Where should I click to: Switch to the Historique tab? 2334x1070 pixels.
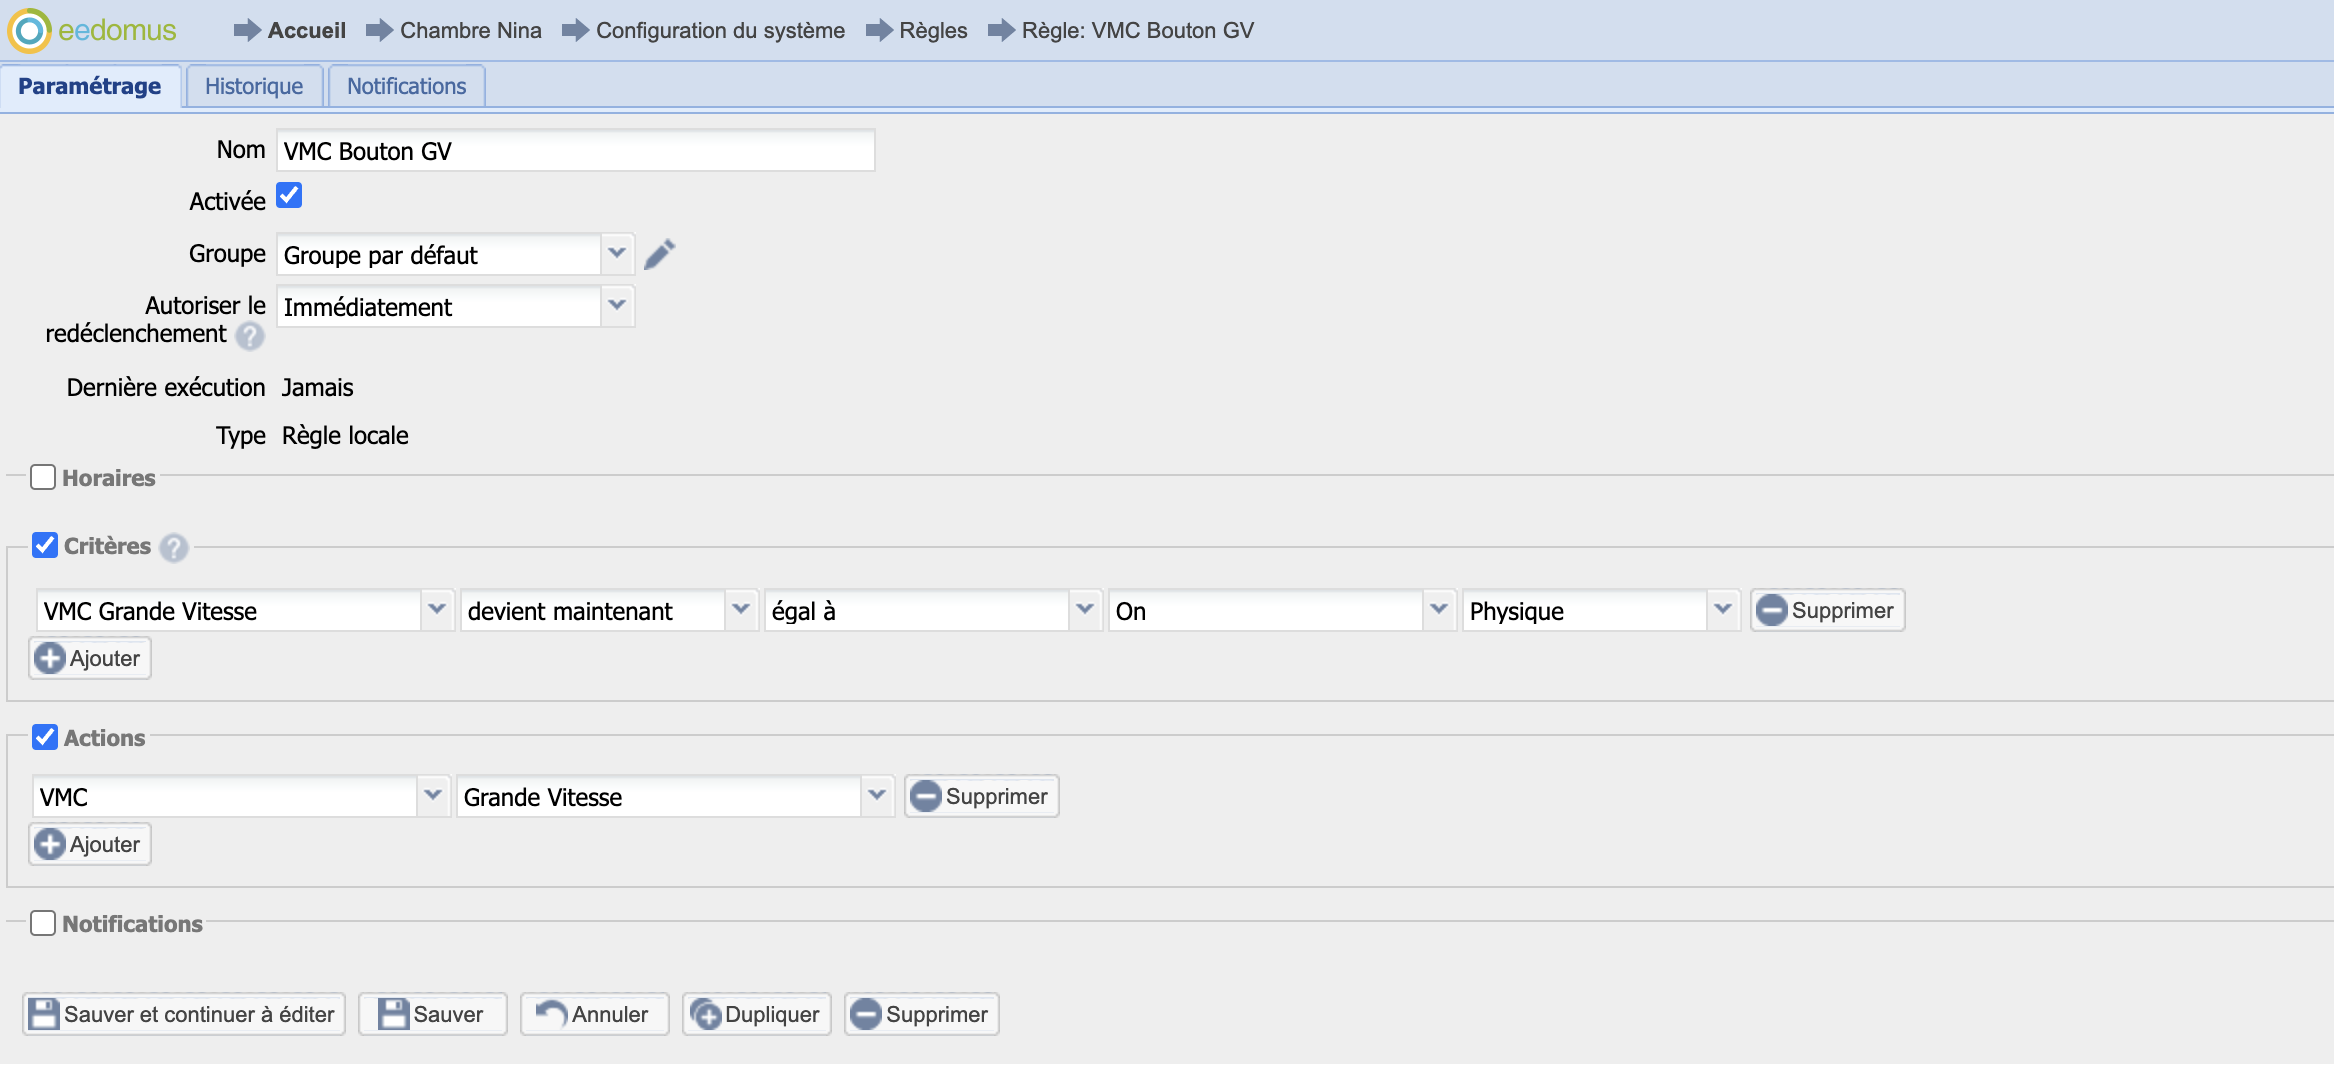pos(254,87)
